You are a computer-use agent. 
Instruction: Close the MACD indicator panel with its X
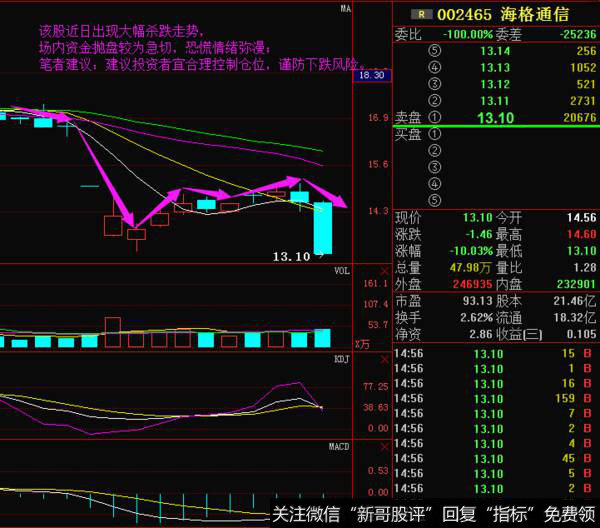pos(385,447)
